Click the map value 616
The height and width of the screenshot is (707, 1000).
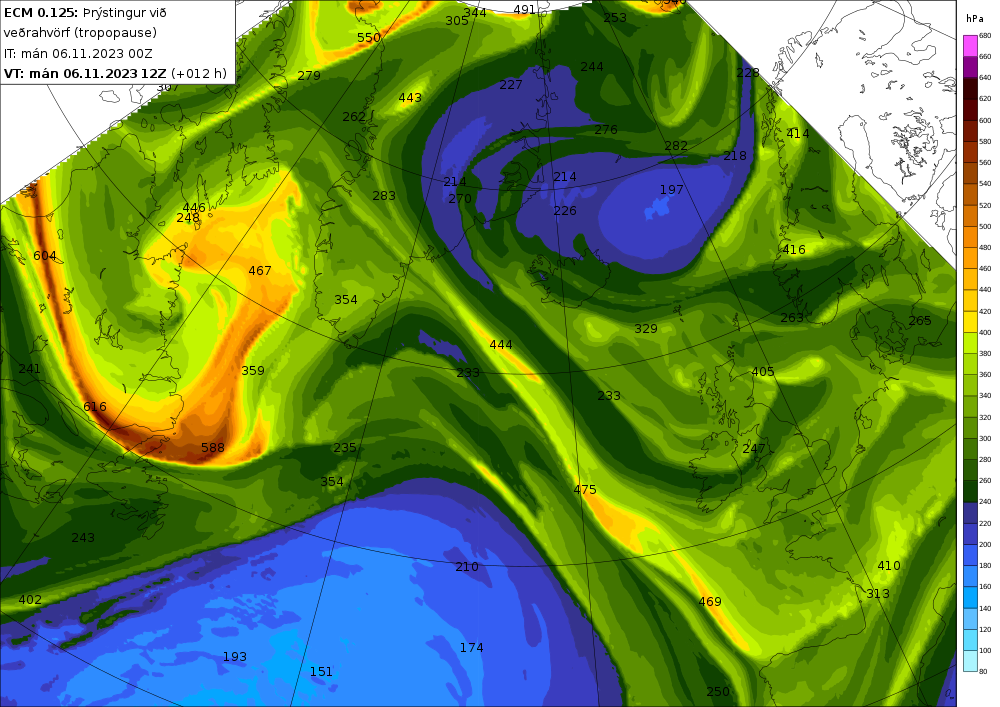pos(95,407)
